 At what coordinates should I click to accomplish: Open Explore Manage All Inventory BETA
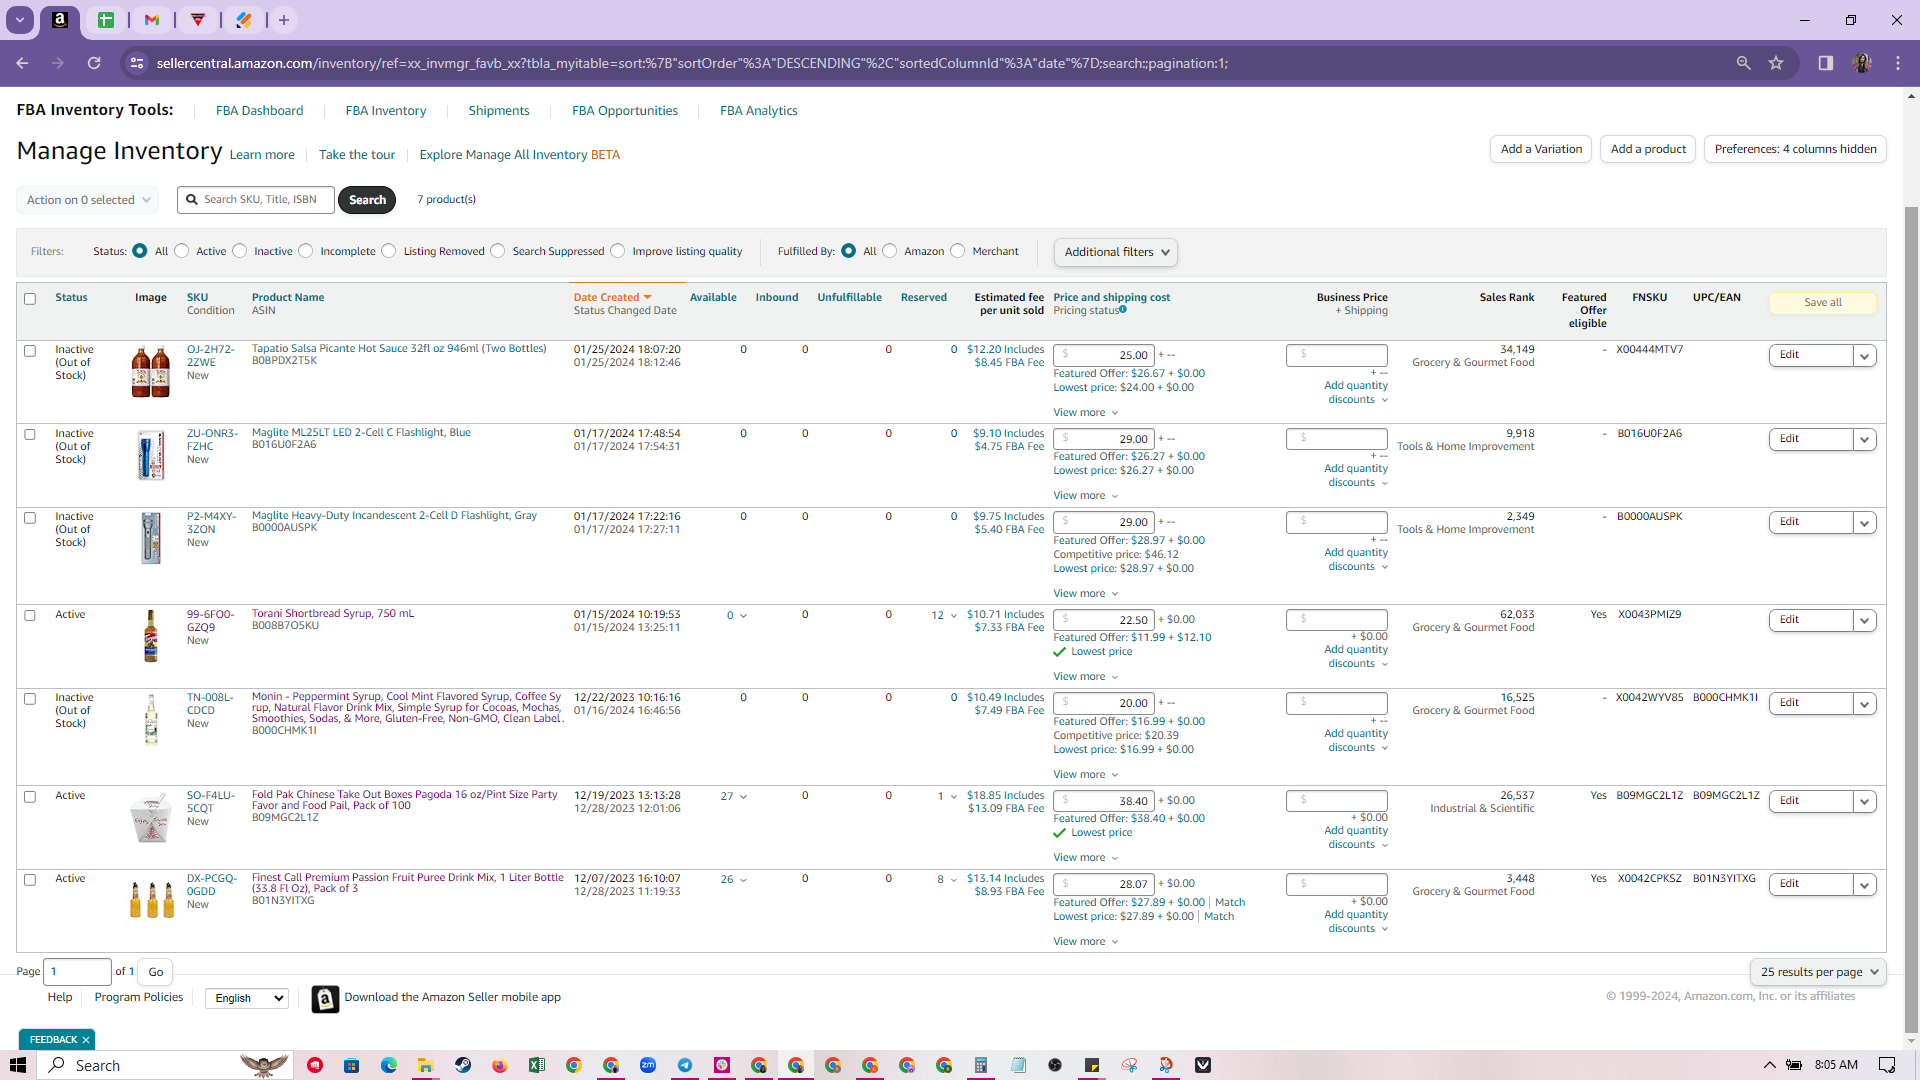point(520,155)
